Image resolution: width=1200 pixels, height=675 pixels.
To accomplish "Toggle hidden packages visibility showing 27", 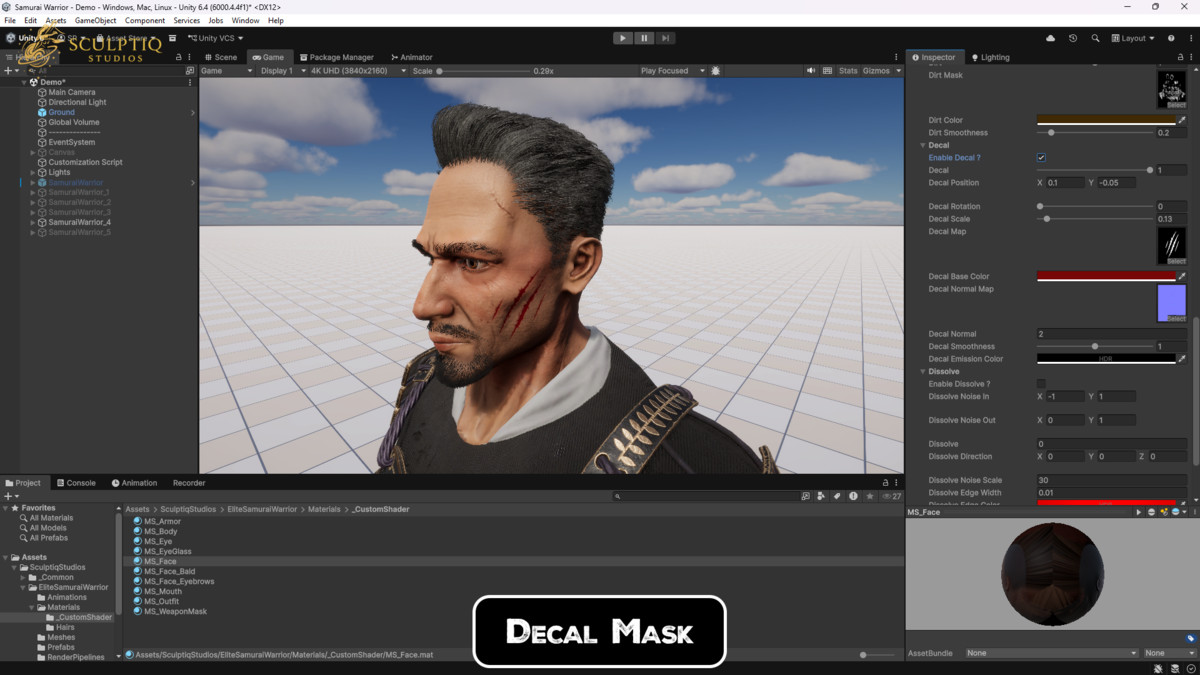I will tap(892, 496).
